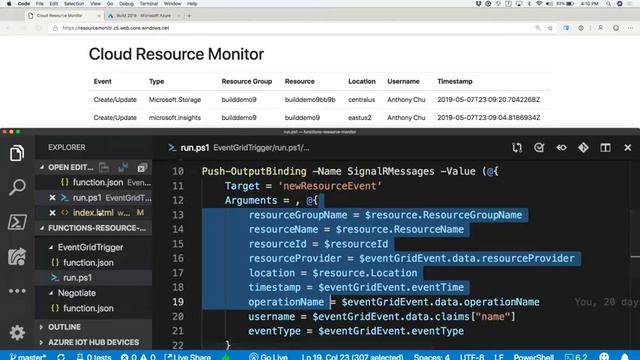Click the new untitled file icon in Open Editors
This screenshot has height=360, width=640.
click(x=104, y=167)
